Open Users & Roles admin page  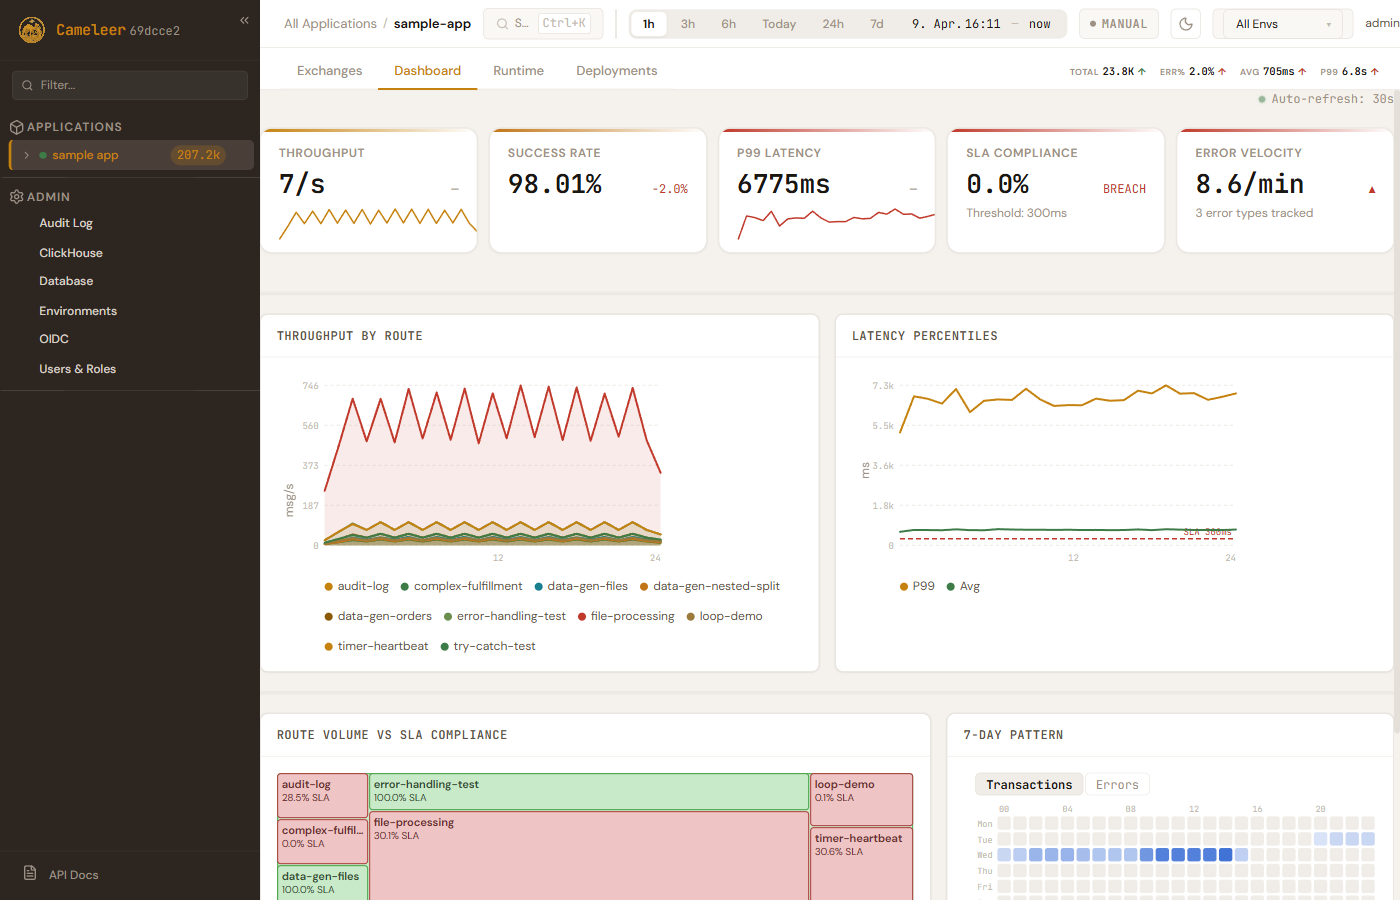coord(77,369)
